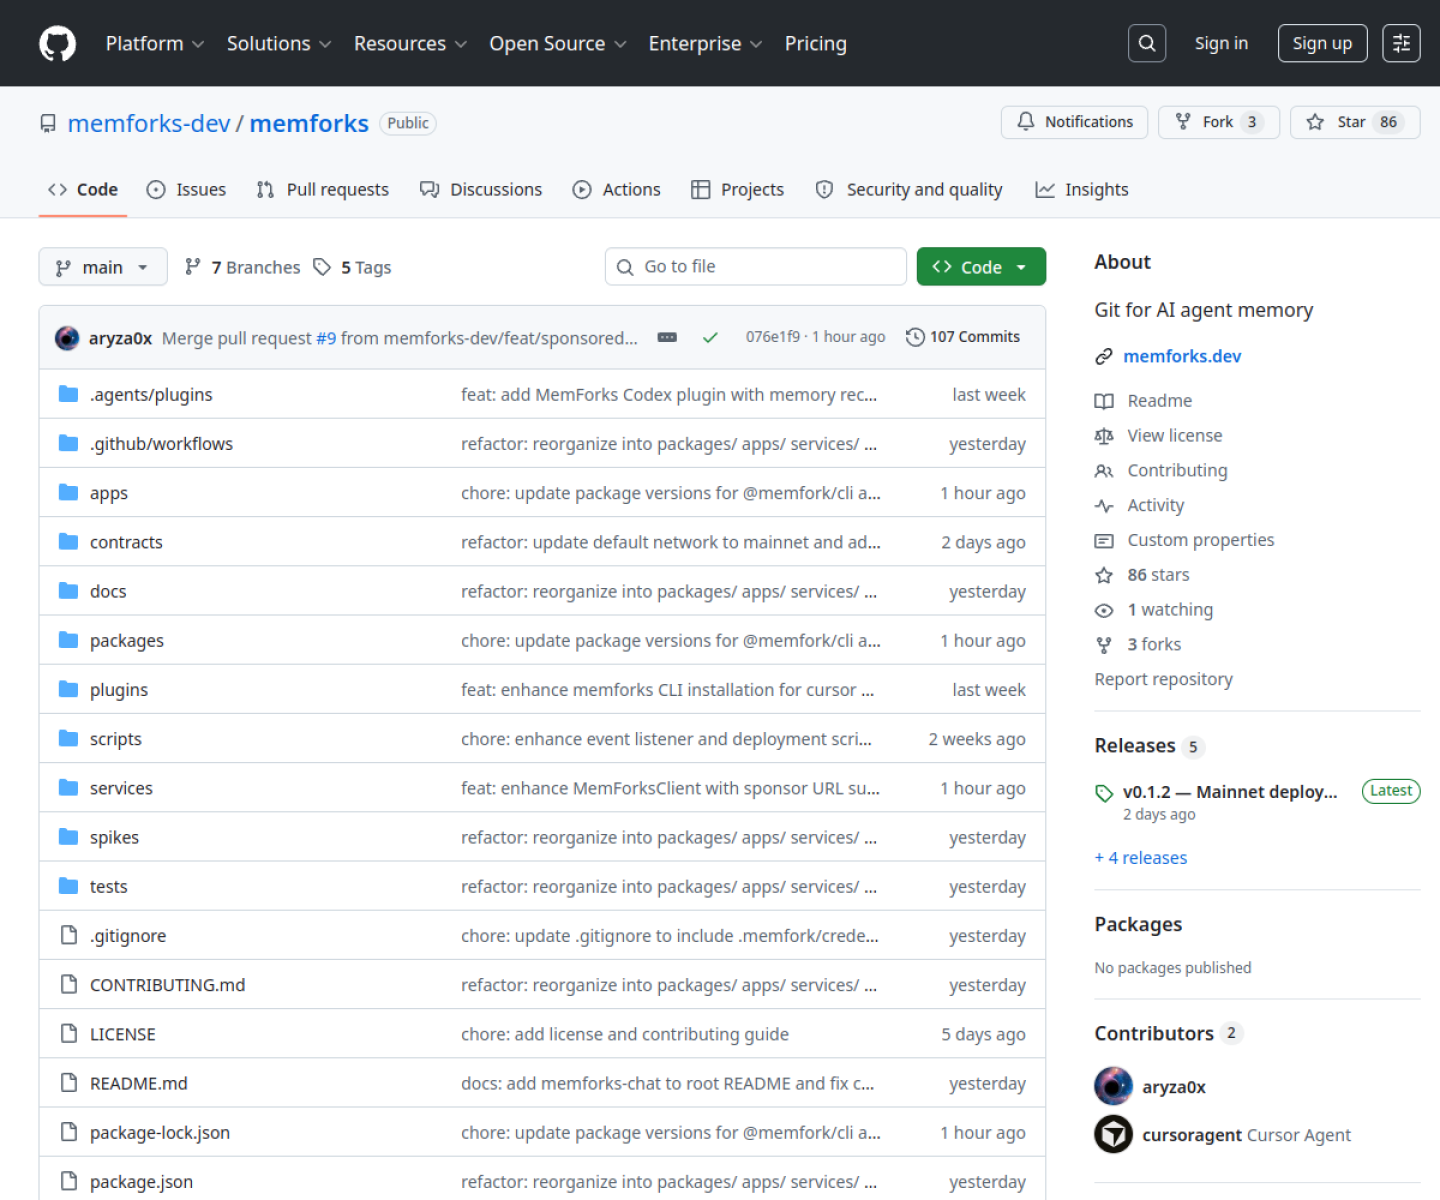Open the GitHub homepage logo
Viewport: 1440px width, 1200px height.
point(57,44)
